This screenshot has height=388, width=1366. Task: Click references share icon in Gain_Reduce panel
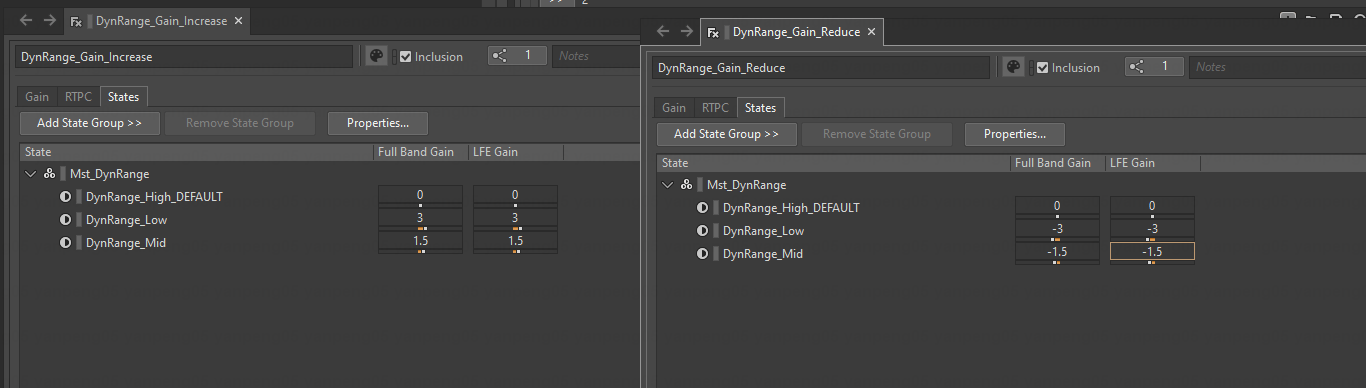1138,67
